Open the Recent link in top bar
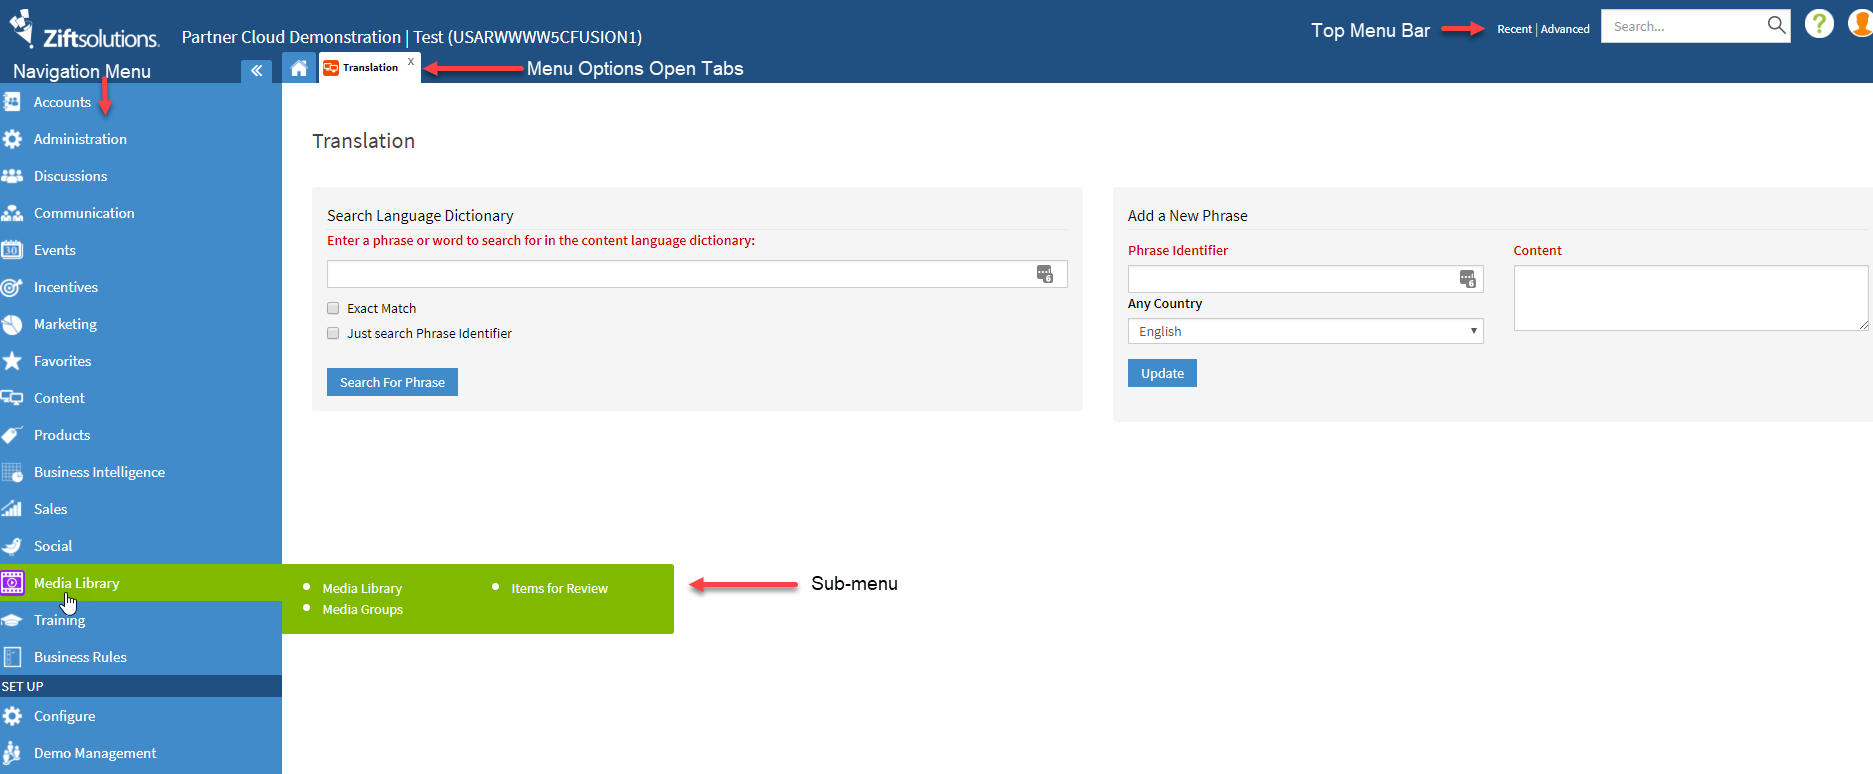This screenshot has height=774, width=1873. click(1514, 29)
